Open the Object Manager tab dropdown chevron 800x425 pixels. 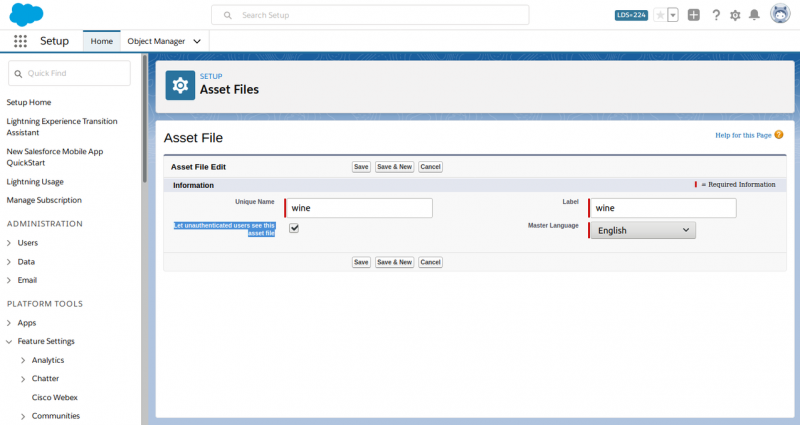[x=197, y=41]
